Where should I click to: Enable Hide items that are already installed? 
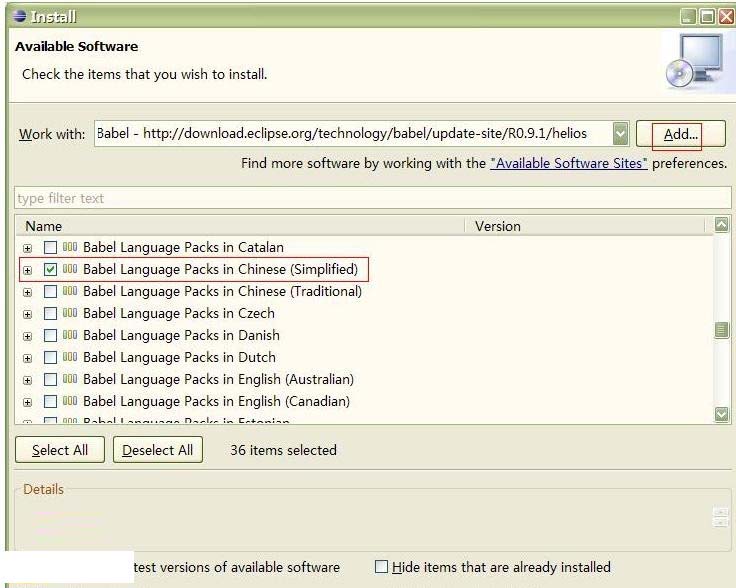pos(382,567)
